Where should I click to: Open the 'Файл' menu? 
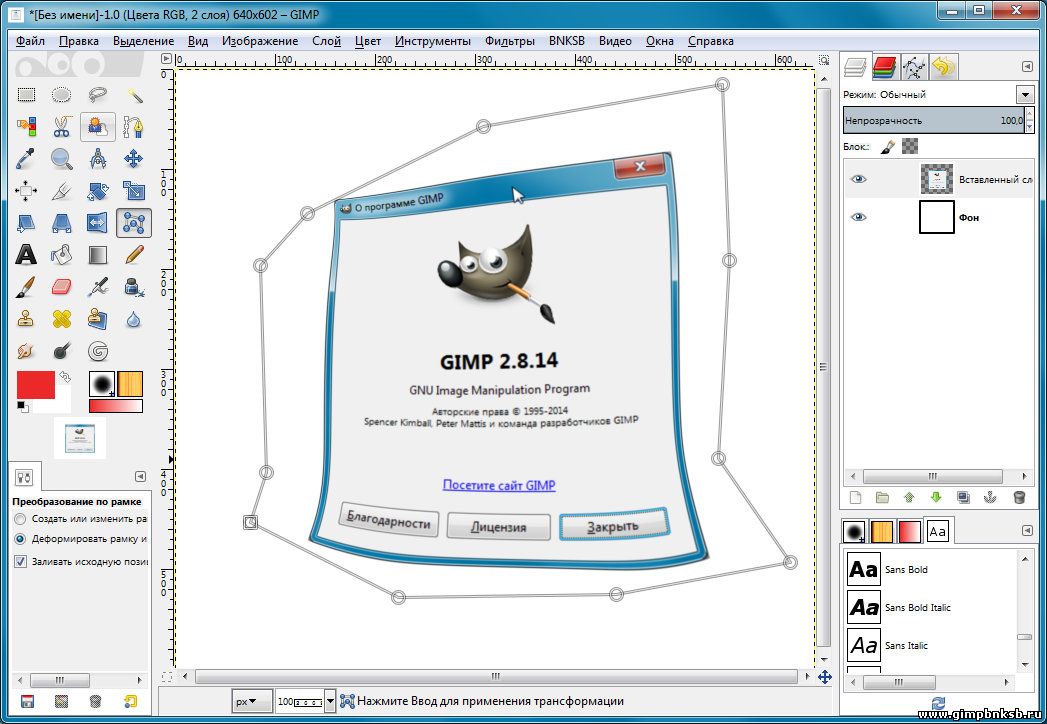(x=30, y=41)
